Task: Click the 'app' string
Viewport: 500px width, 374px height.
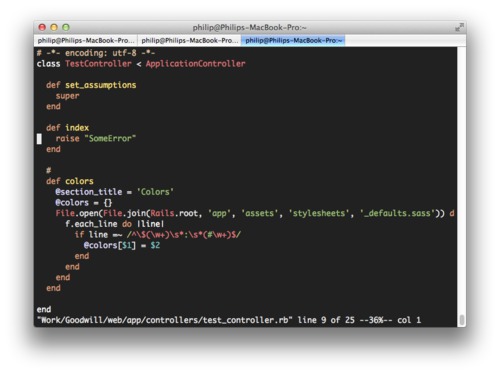Action: (x=219, y=213)
